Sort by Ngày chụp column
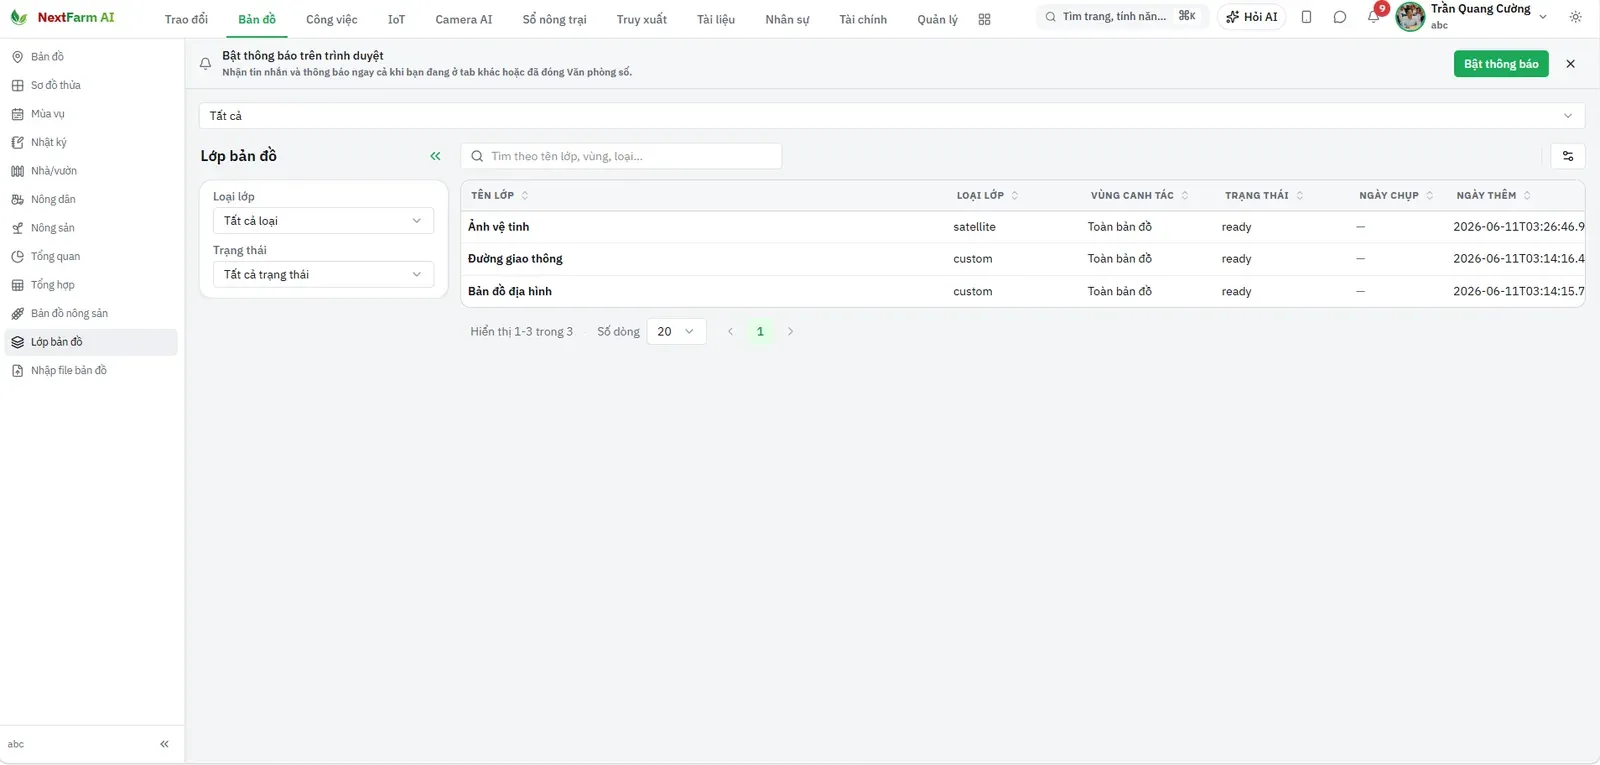This screenshot has width=1600, height=765. click(1396, 195)
